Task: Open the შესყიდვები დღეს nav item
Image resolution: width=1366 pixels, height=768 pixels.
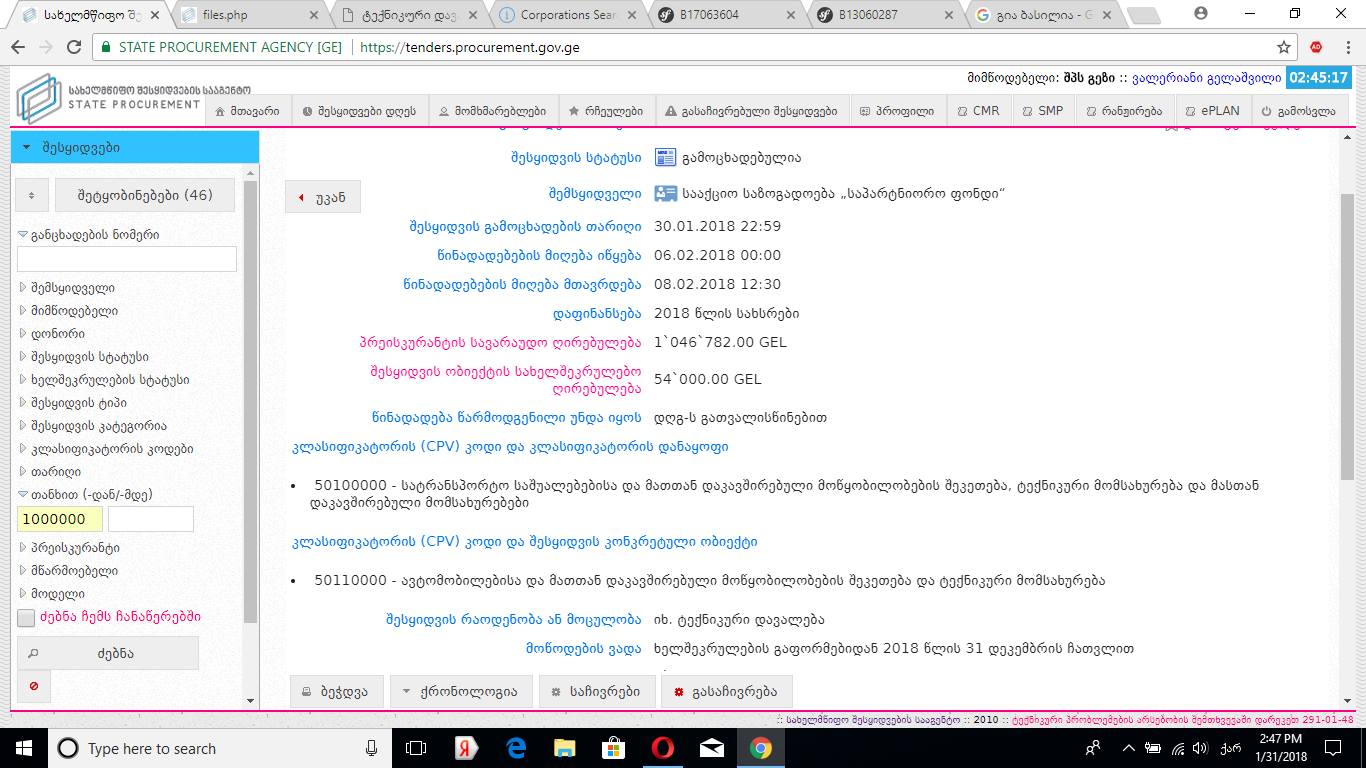Action: click(361, 111)
